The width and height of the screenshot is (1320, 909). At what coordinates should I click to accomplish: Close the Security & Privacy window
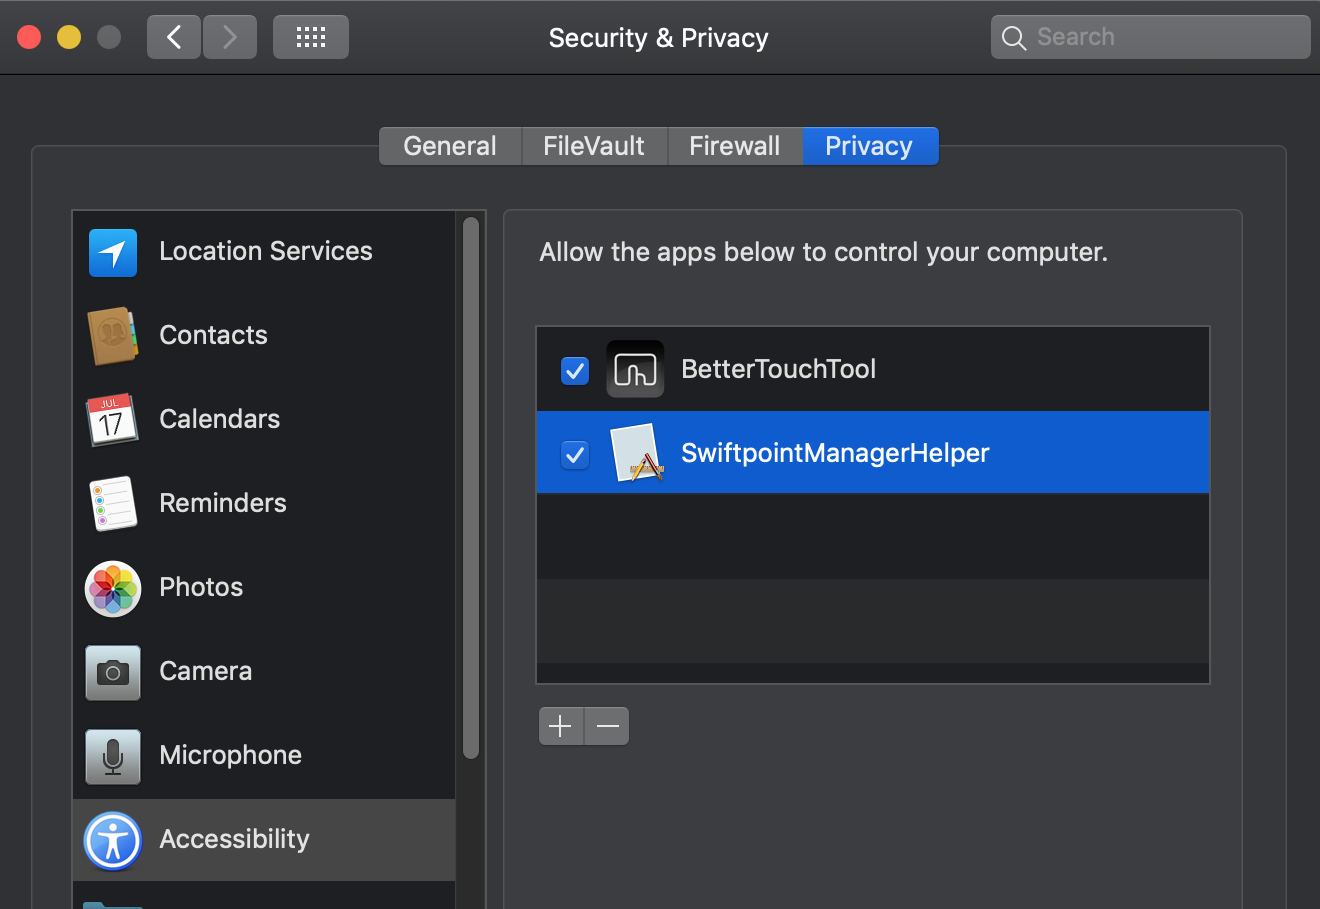pyautogui.click(x=29, y=37)
